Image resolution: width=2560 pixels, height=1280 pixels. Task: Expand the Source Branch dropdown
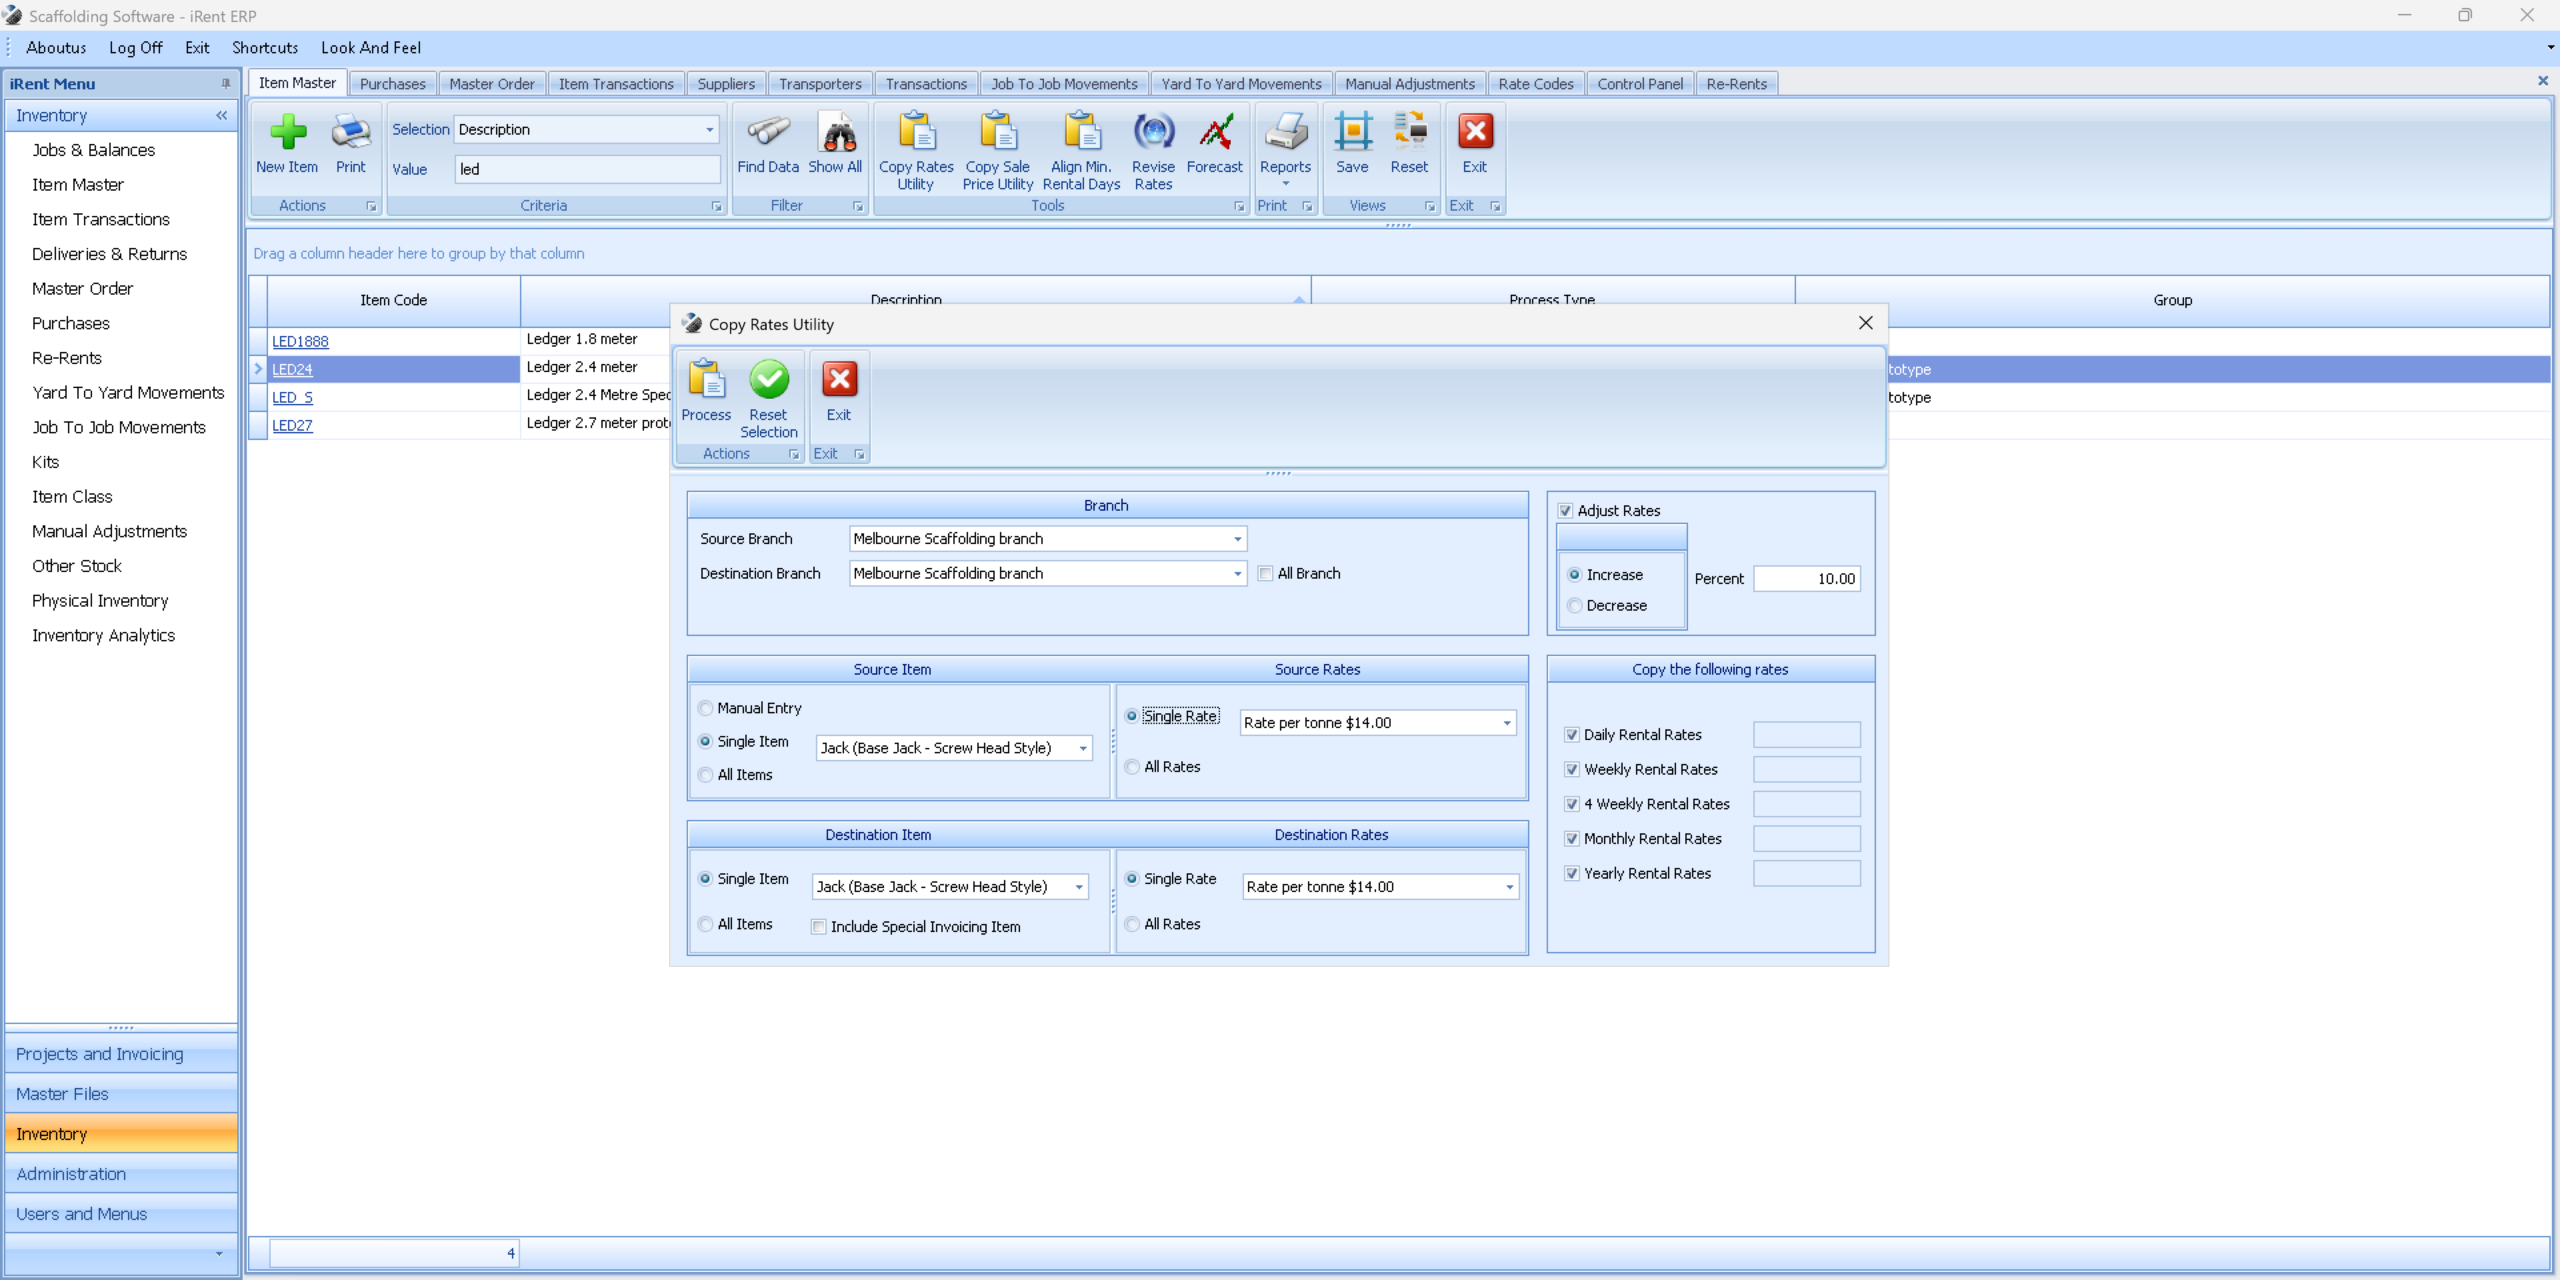1237,539
